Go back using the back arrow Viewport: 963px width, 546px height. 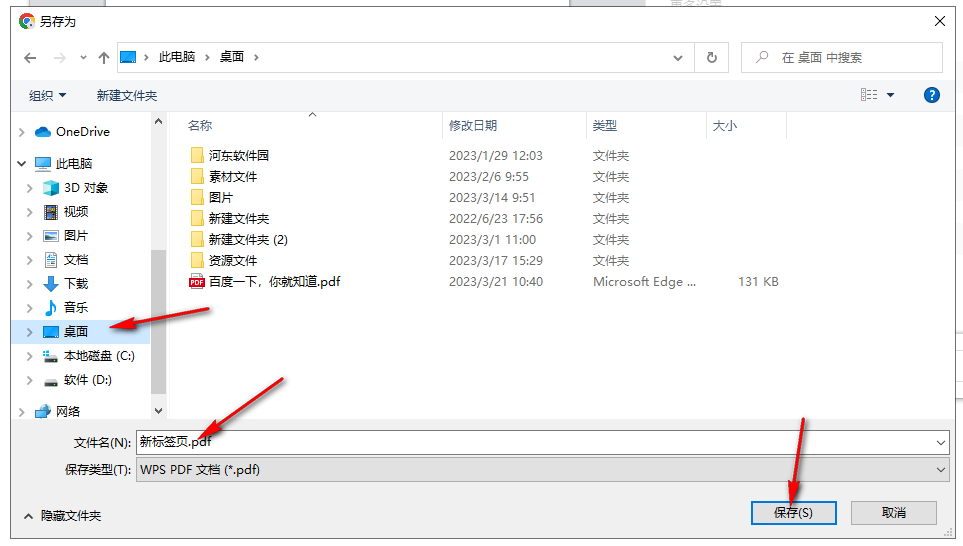tap(30, 58)
